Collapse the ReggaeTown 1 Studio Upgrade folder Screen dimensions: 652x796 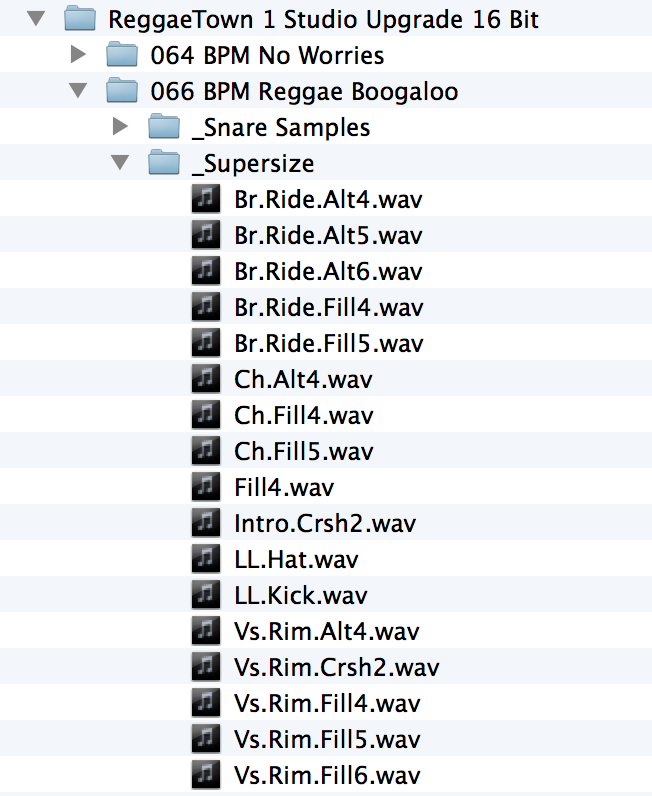(37, 19)
